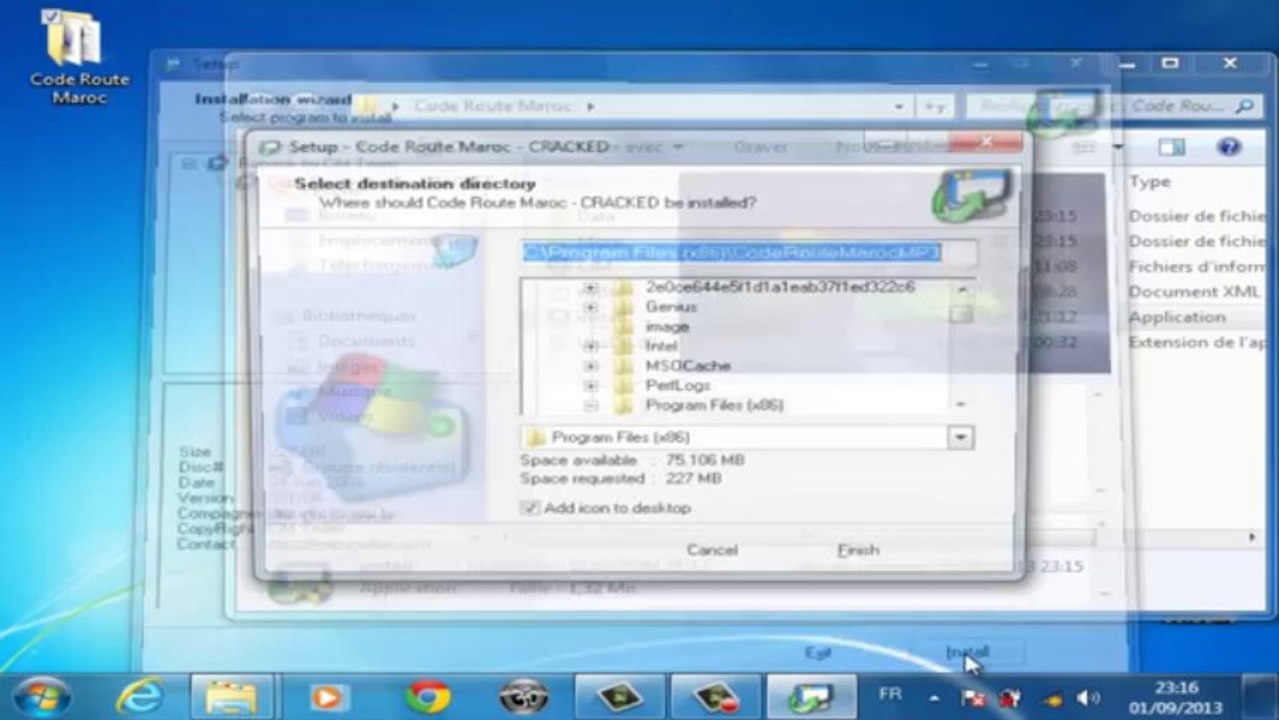Collapse the Program Files (x86) tree node
The image size is (1279, 720).
click(x=590, y=405)
